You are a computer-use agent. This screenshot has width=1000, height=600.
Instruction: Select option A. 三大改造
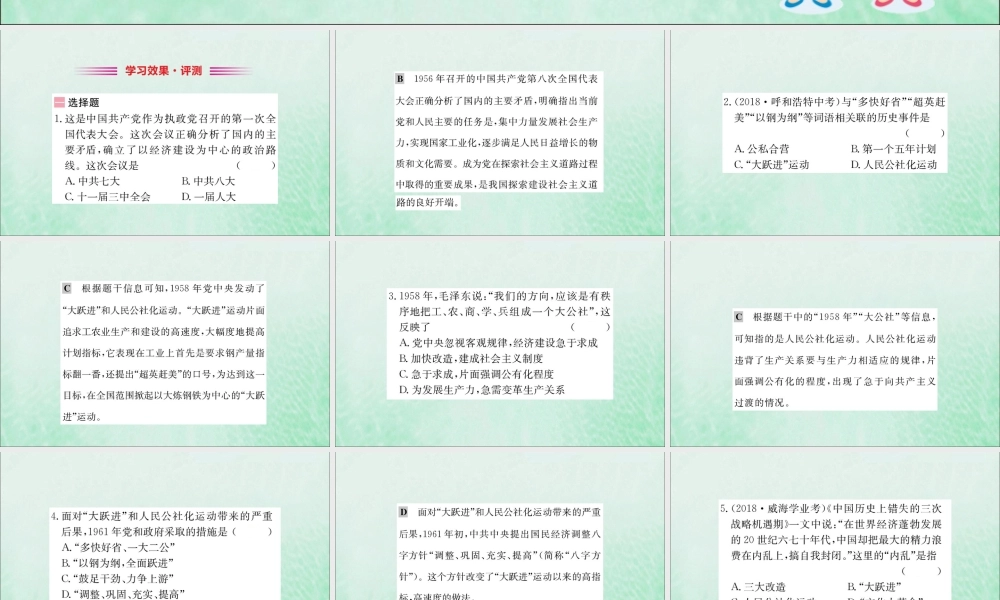point(758,587)
